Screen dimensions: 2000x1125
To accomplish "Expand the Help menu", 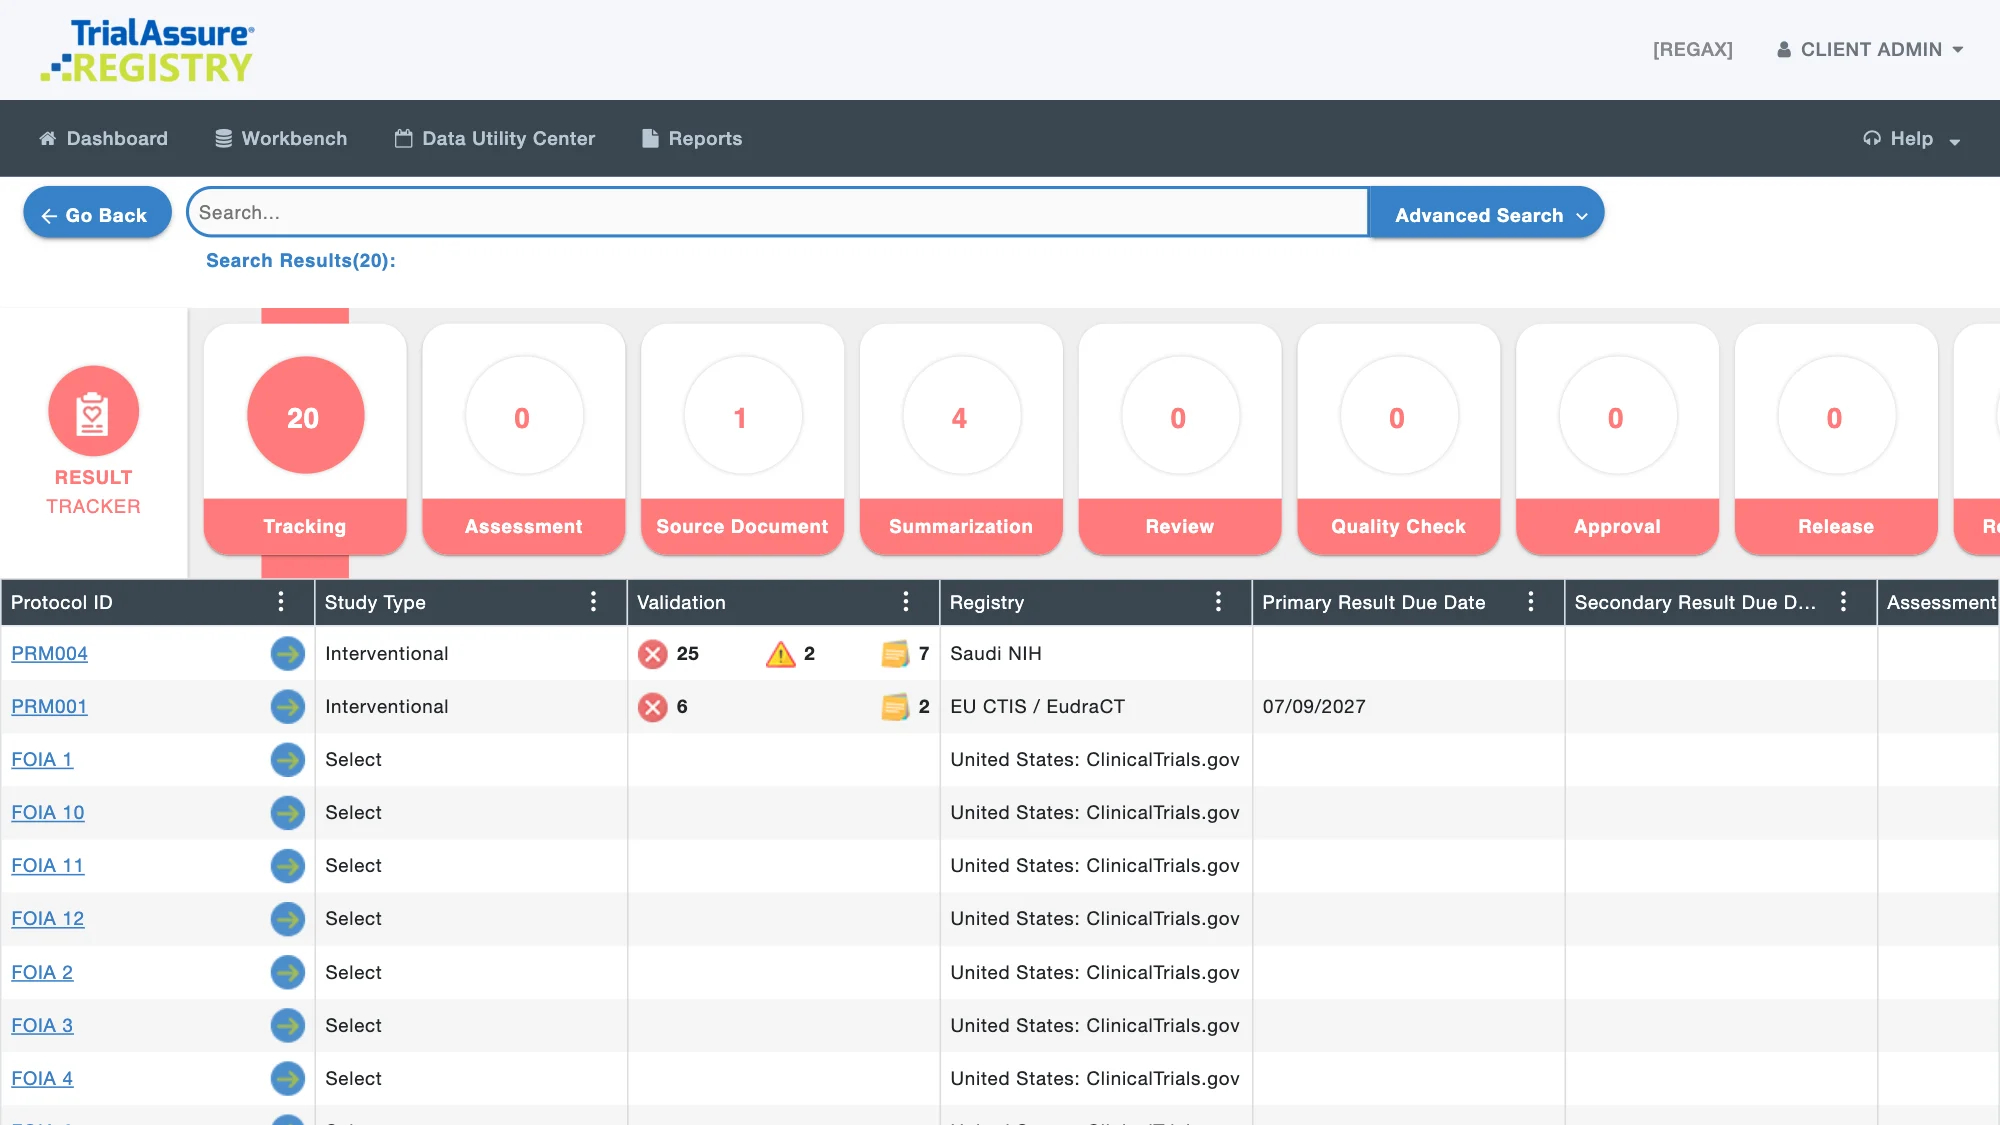I will pyautogui.click(x=1911, y=139).
